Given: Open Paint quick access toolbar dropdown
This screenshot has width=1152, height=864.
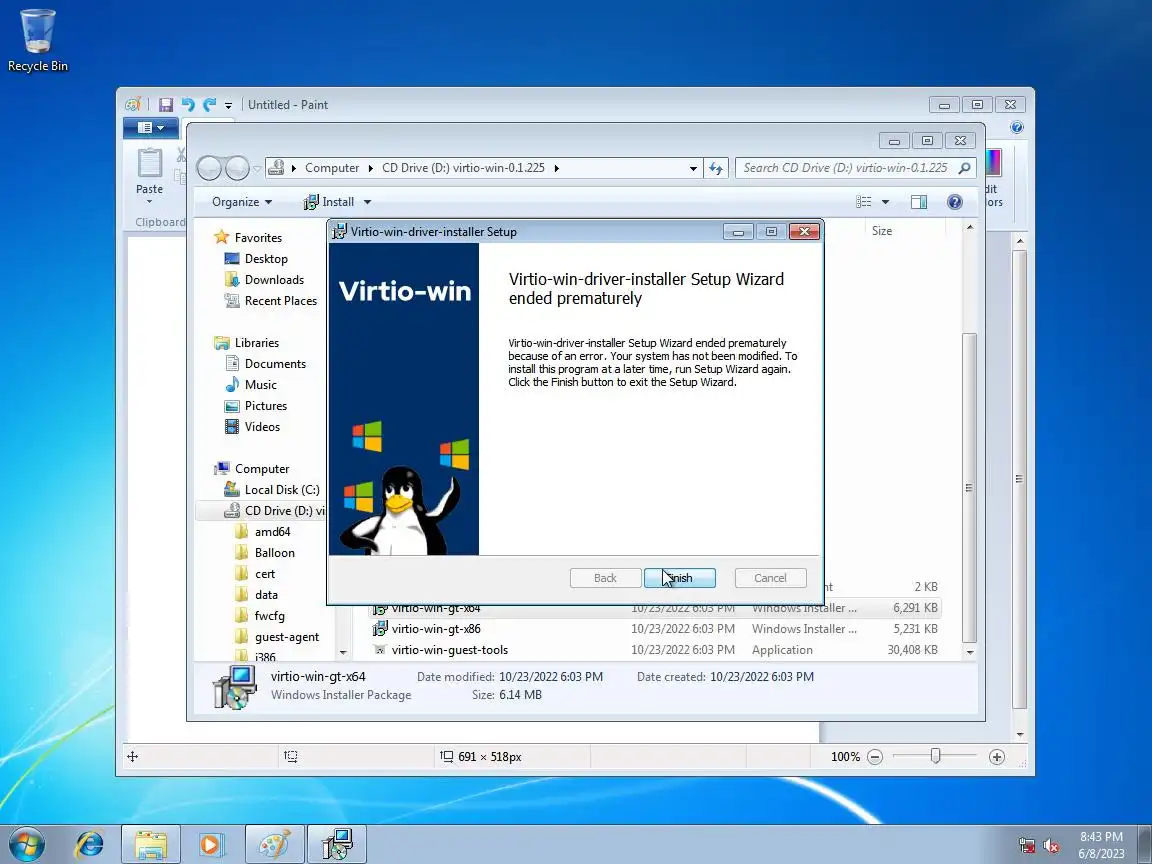Looking at the screenshot, I should [228, 106].
